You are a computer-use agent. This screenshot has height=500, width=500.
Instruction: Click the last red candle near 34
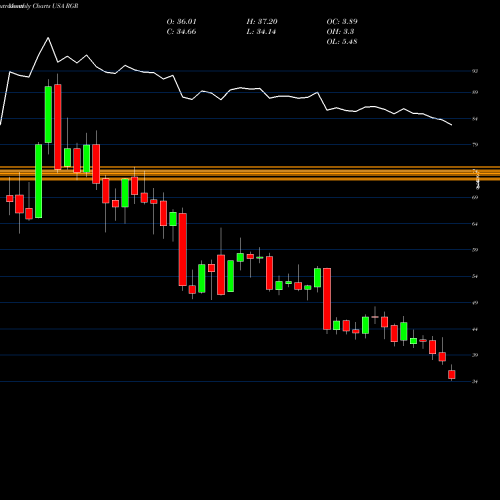coord(452,374)
